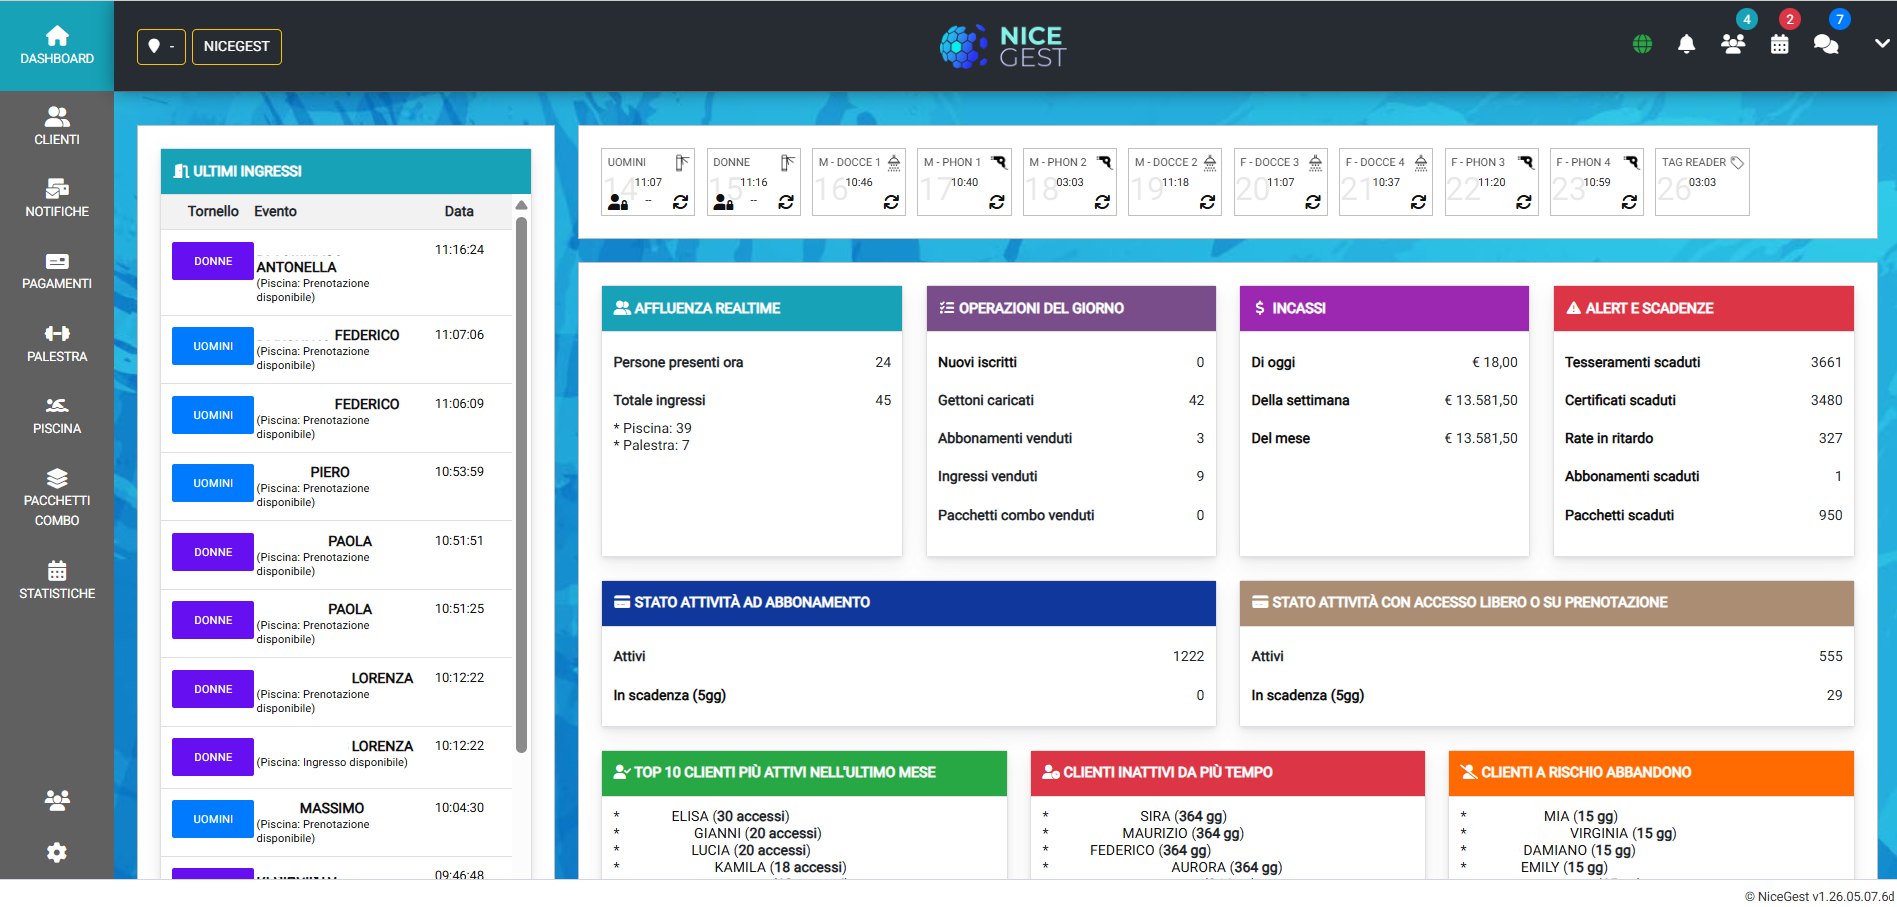Refresh the F - DOCCE 3 card
Viewport: 1897px width, 907px height.
point(1313,202)
